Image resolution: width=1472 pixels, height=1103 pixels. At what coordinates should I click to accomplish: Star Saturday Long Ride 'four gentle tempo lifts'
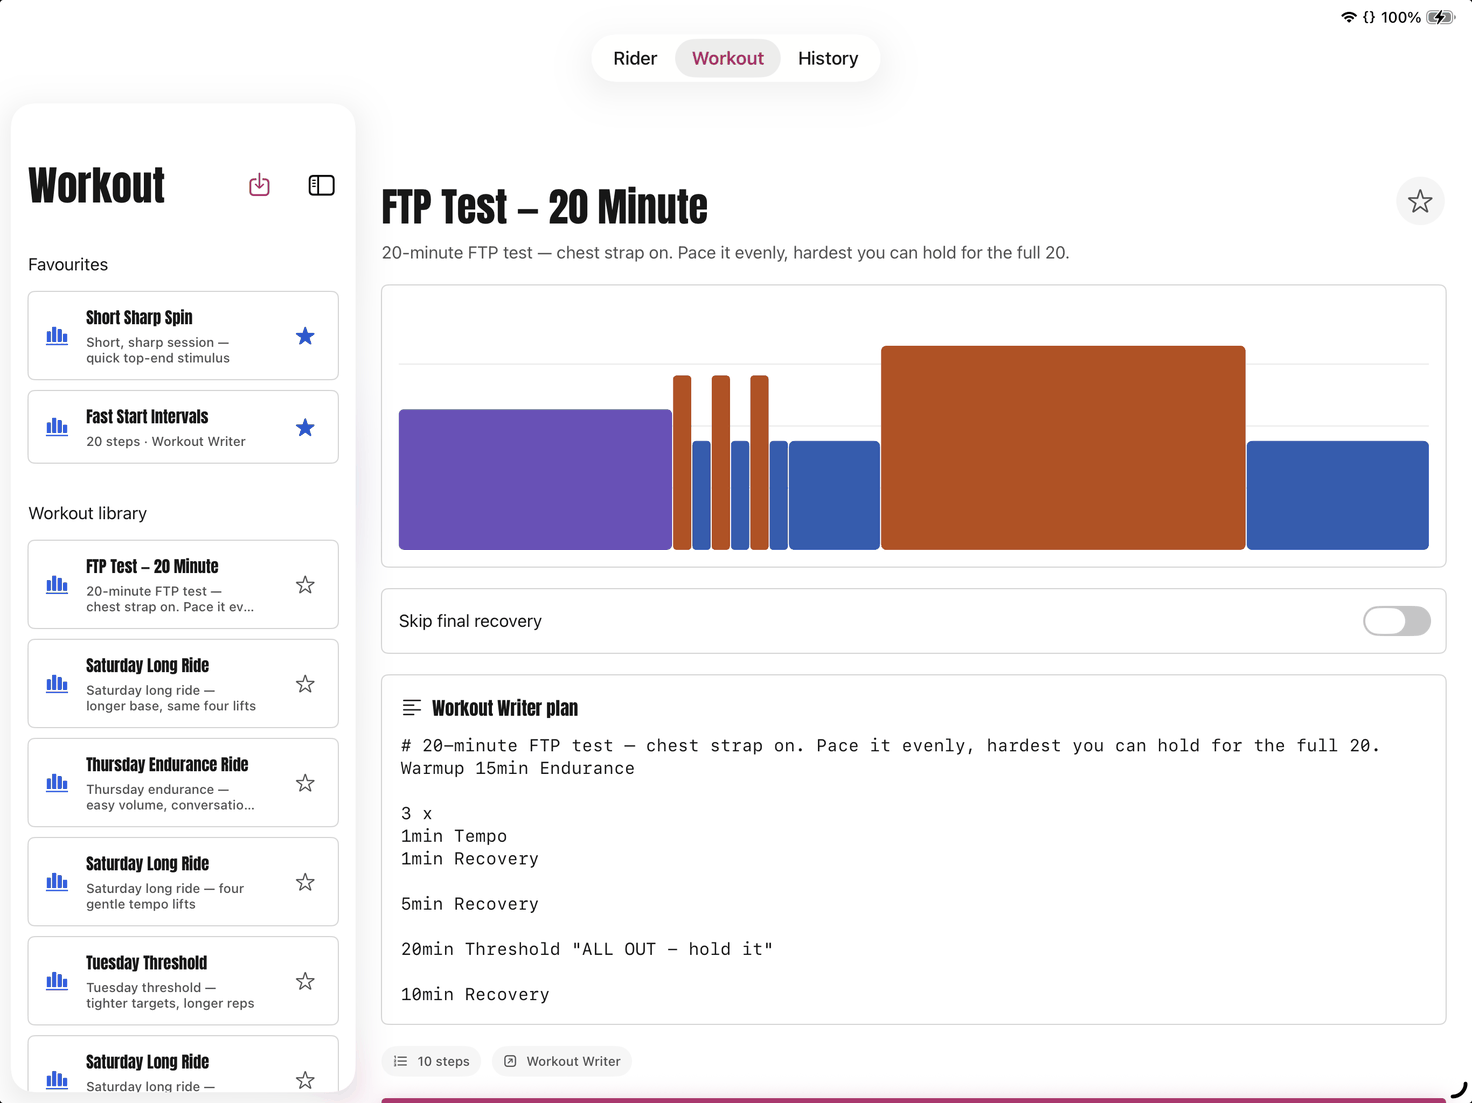click(x=305, y=882)
